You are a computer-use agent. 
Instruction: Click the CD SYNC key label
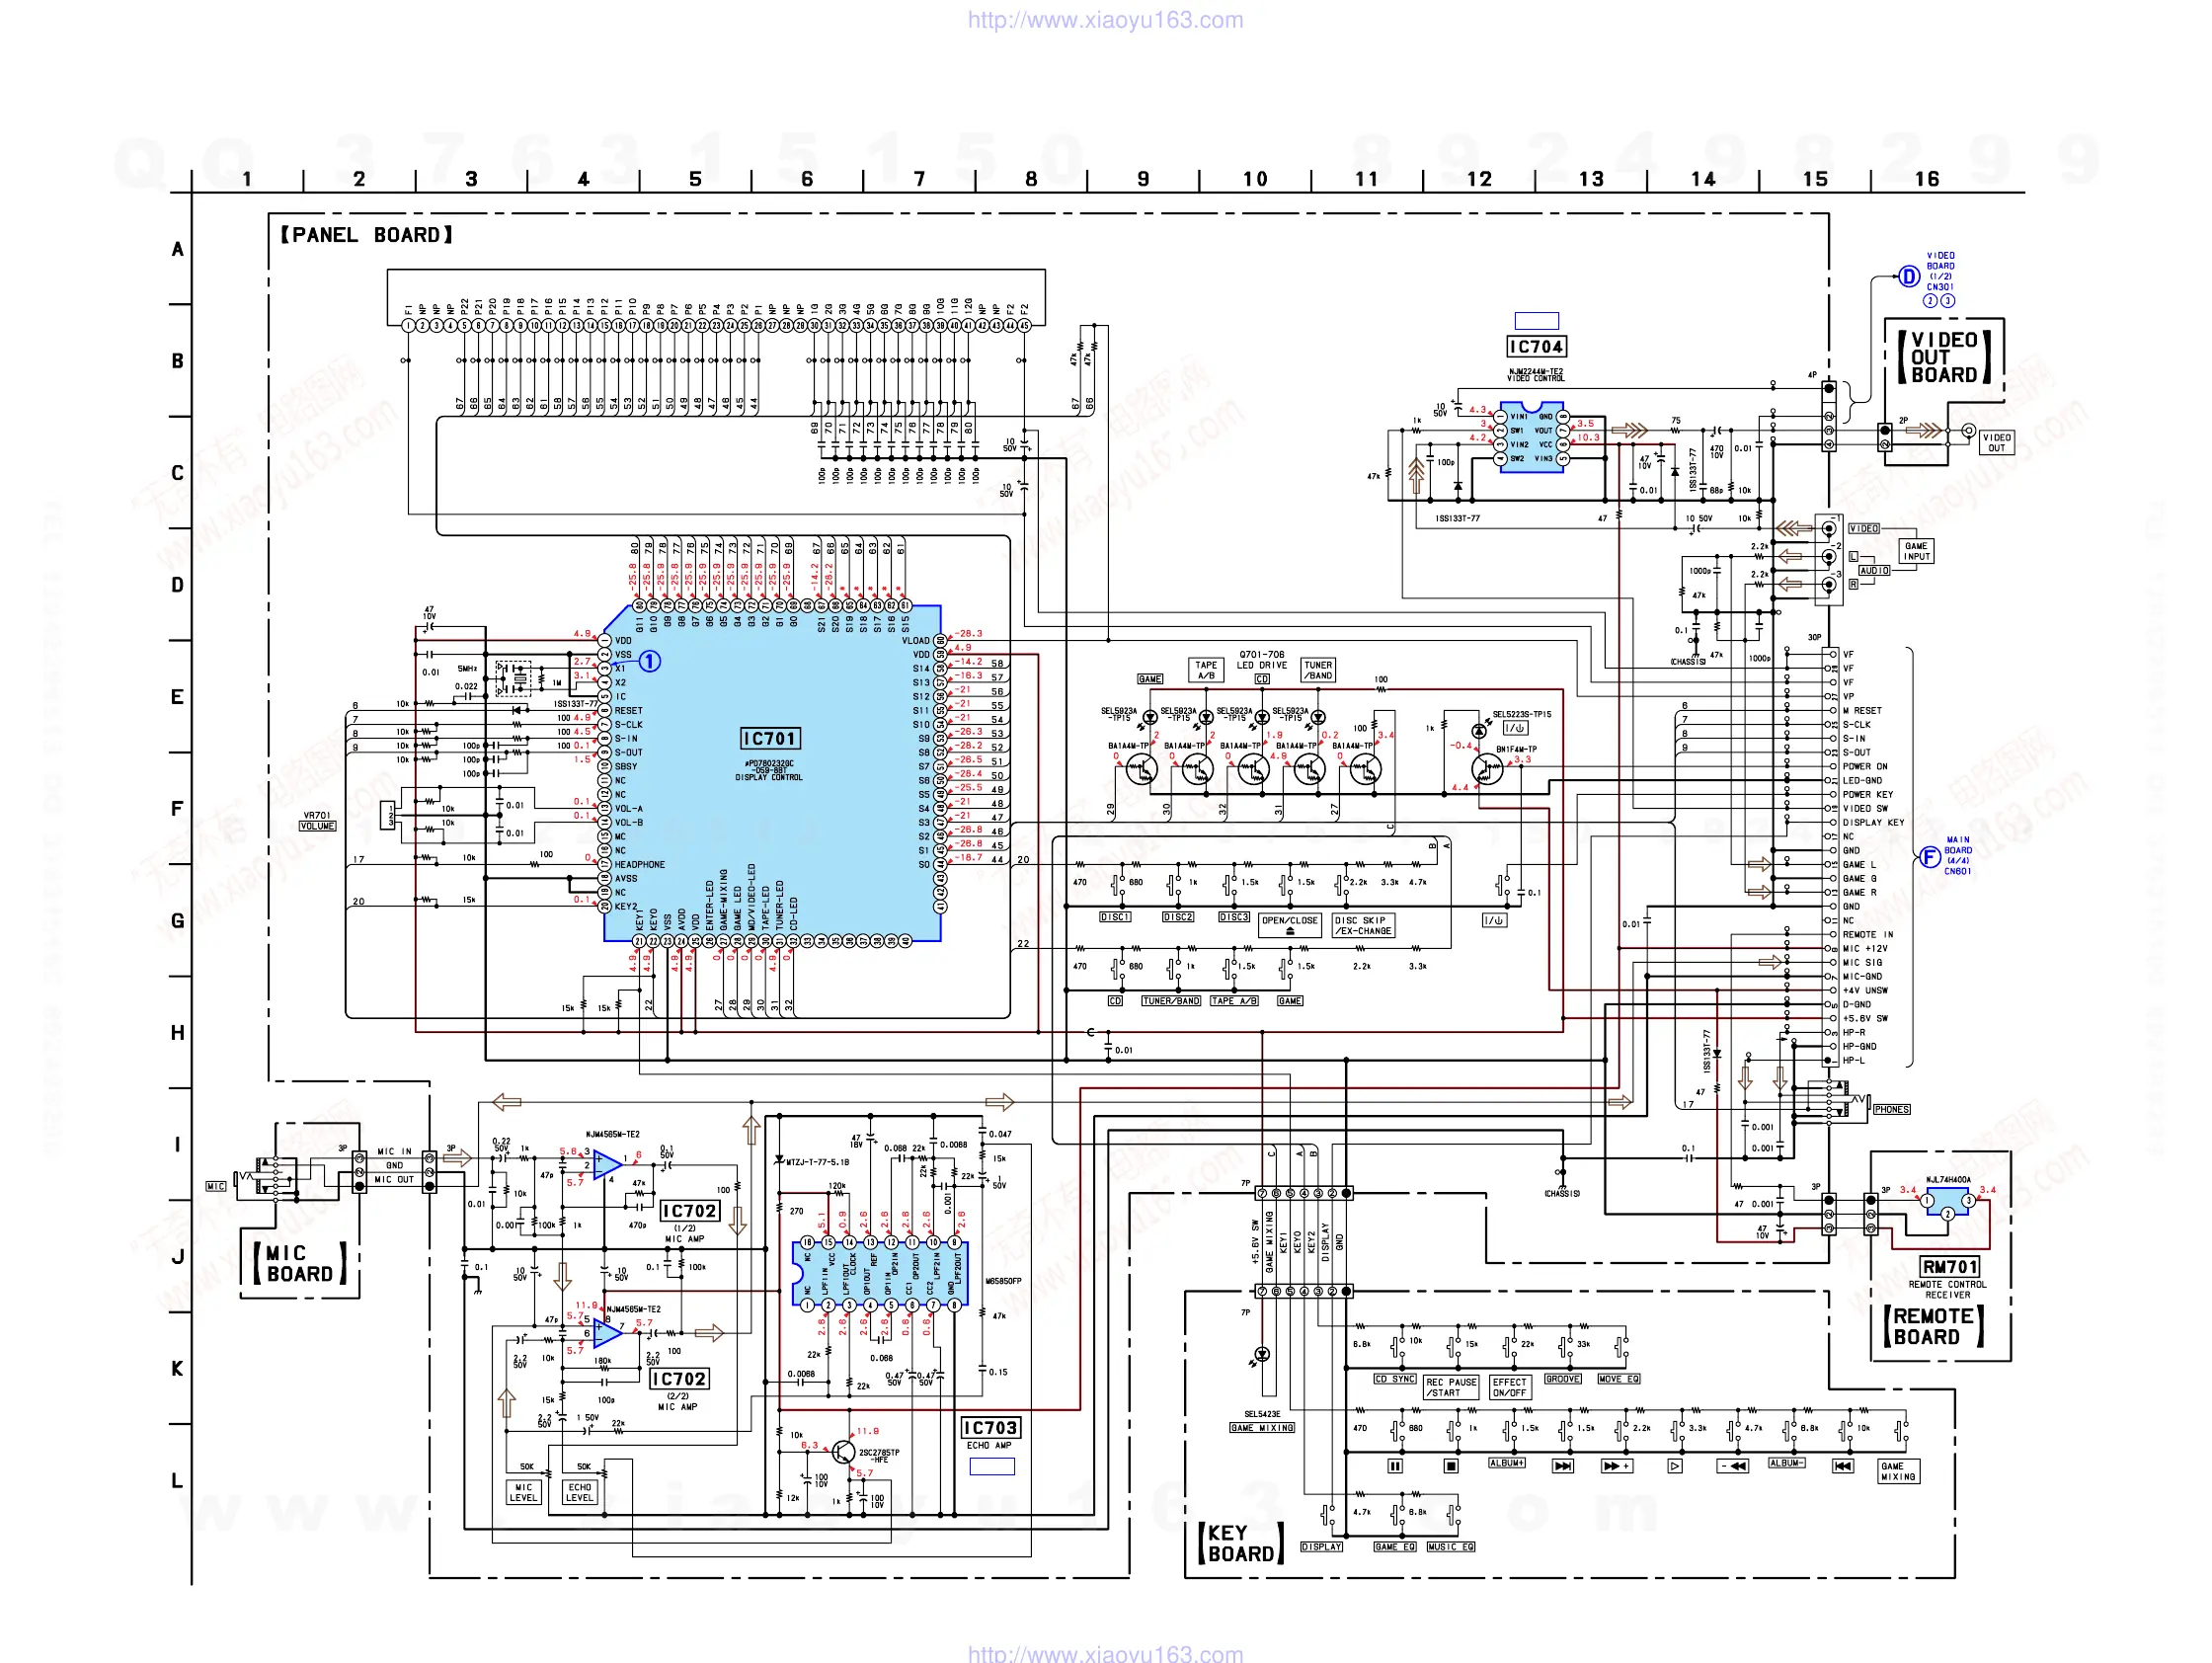click(1395, 1379)
